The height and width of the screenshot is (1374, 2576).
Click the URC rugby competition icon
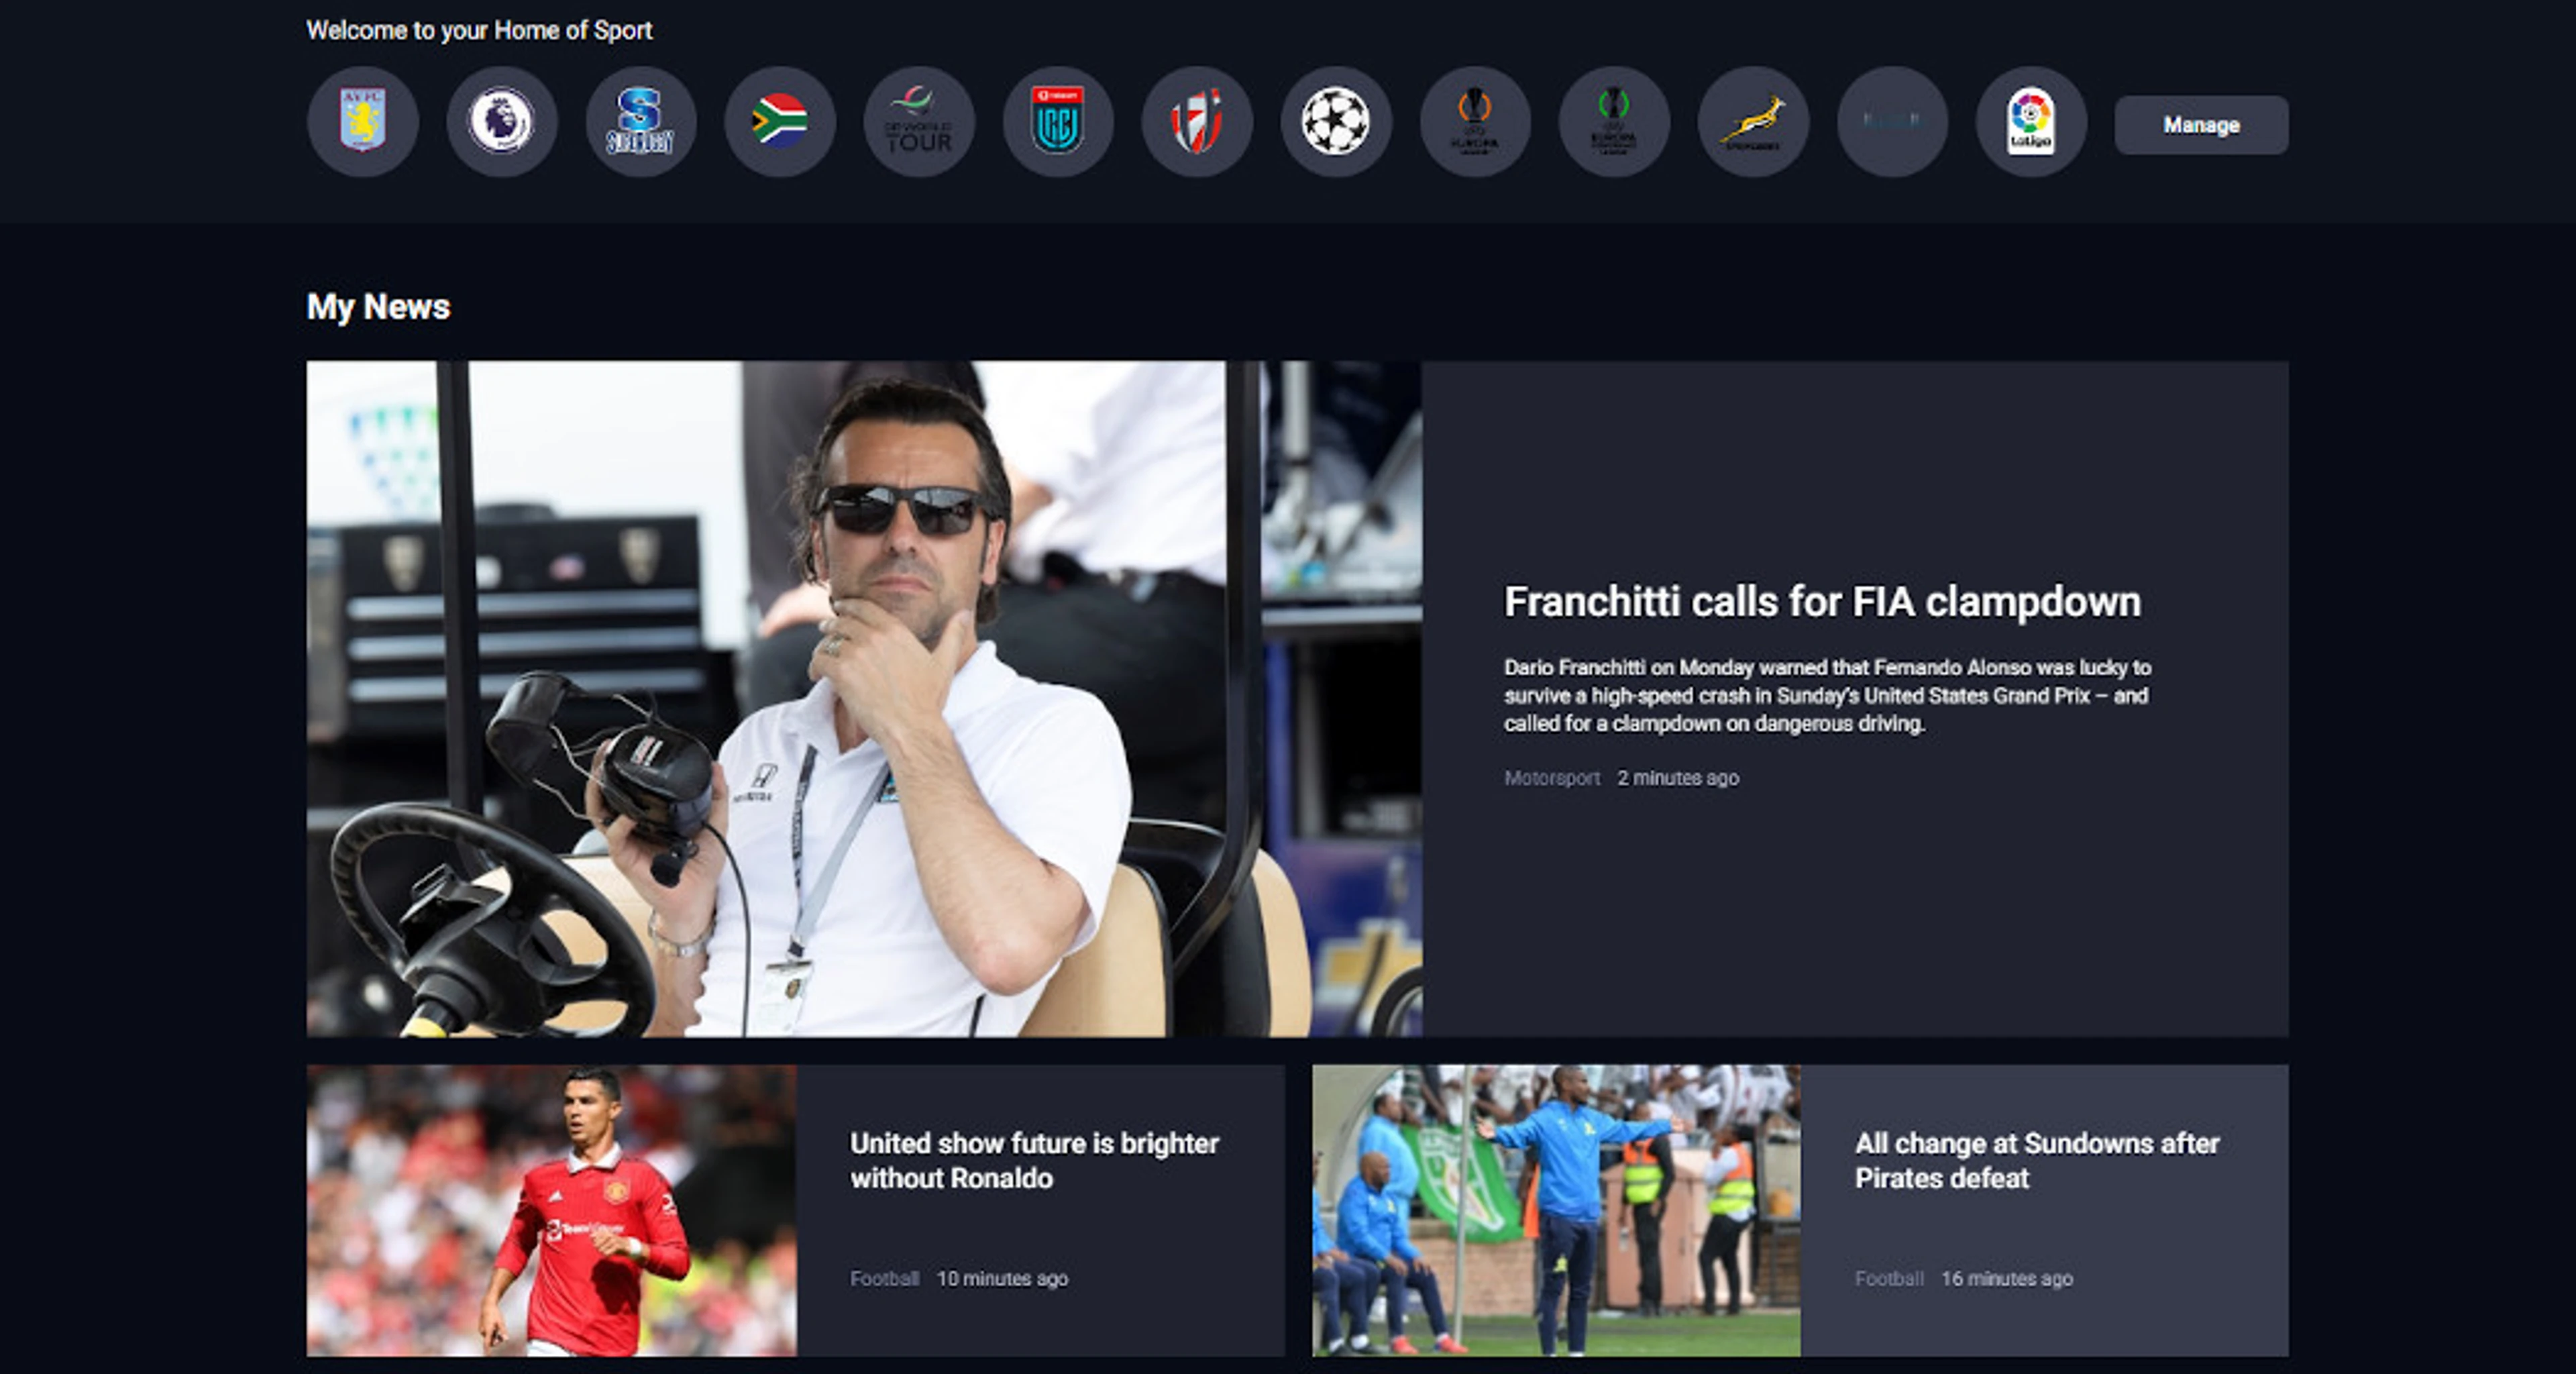point(1058,121)
